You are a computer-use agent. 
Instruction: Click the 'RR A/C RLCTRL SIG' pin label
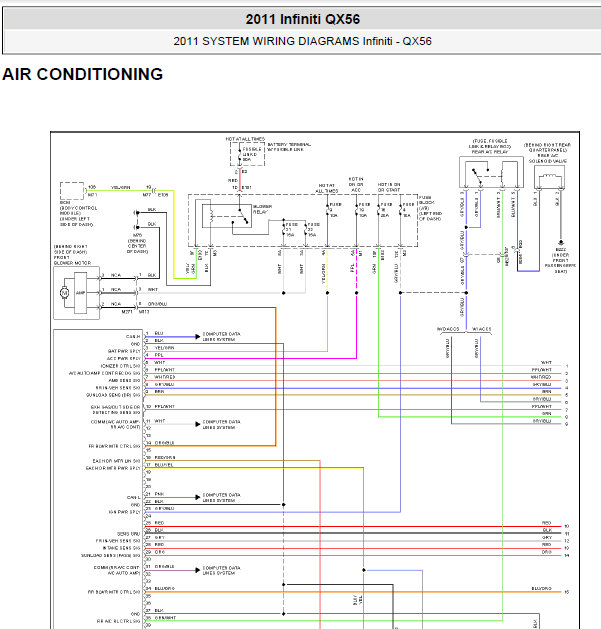[x=118, y=621]
